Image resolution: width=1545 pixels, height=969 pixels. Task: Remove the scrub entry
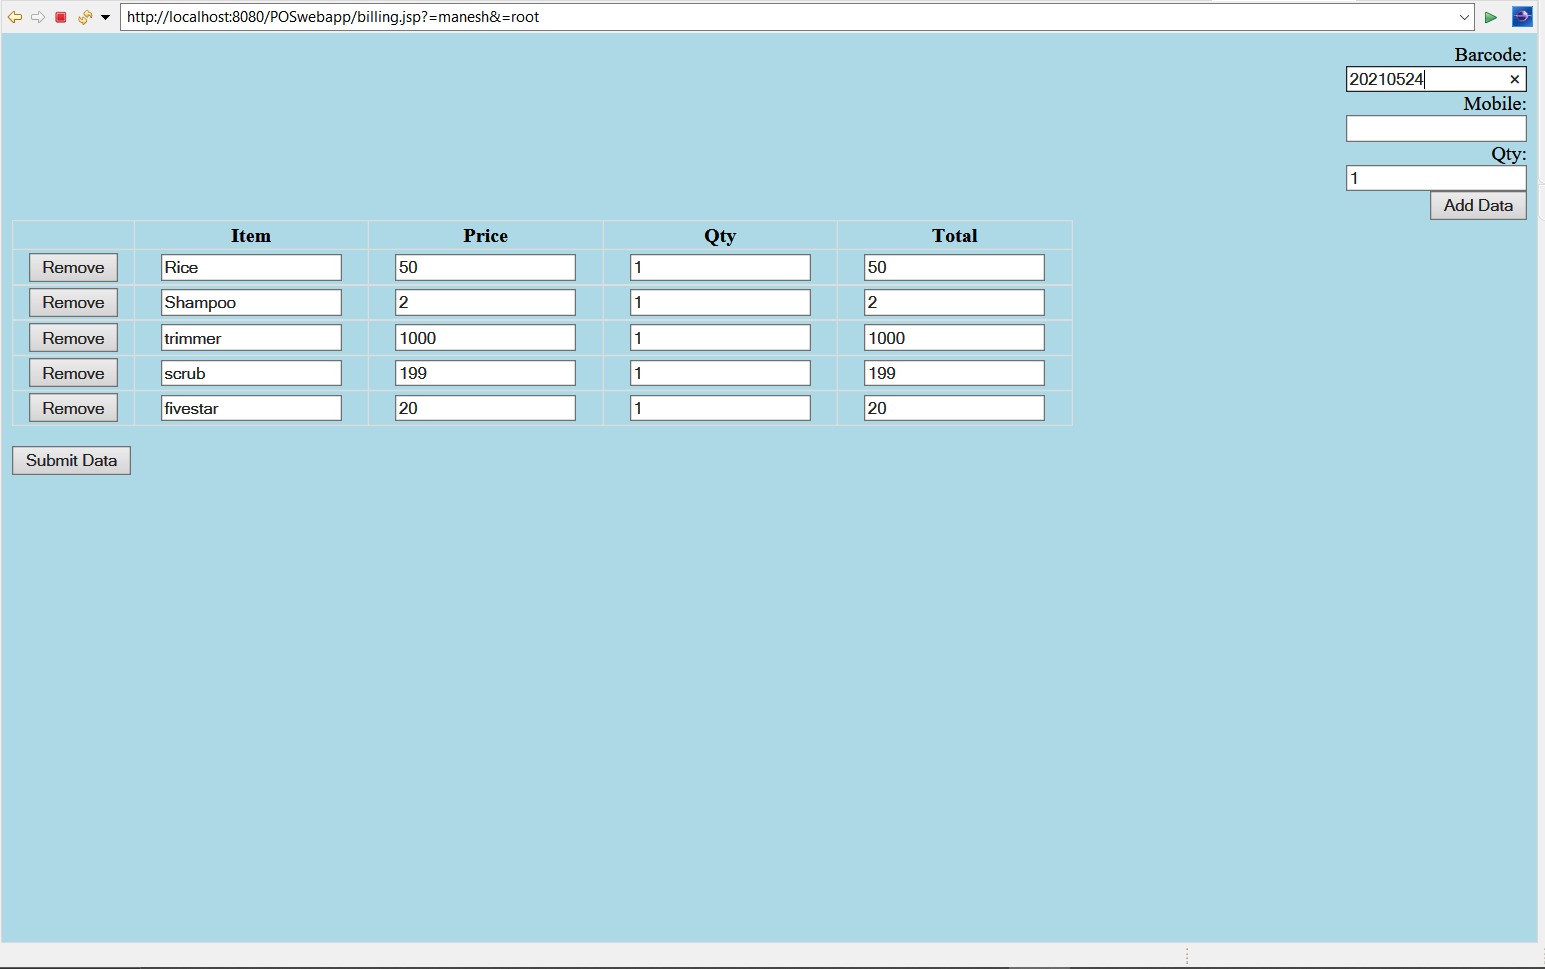click(72, 372)
